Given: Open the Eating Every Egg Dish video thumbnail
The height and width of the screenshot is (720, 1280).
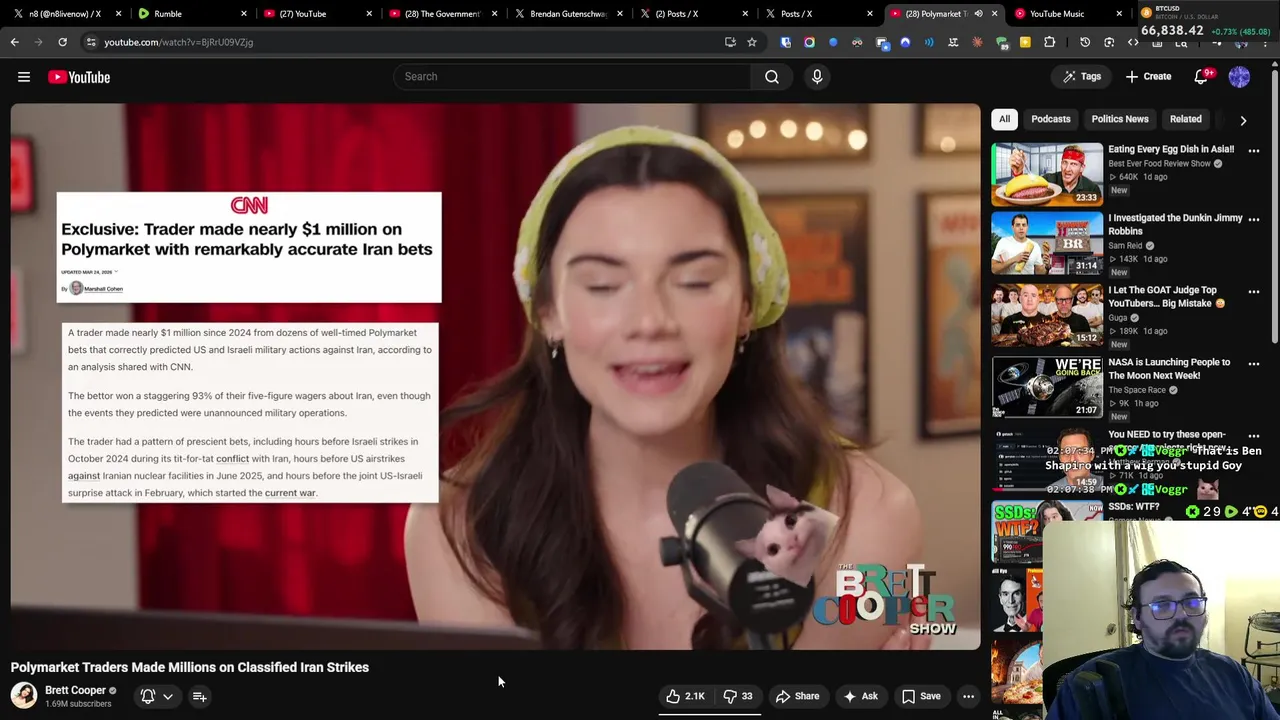Looking at the screenshot, I should coord(1047,174).
